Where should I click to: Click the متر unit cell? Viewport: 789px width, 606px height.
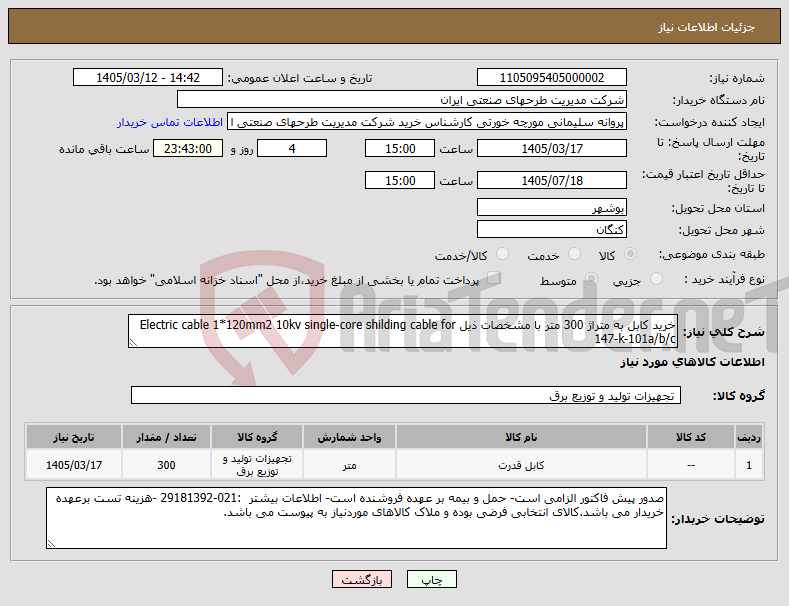(349, 465)
